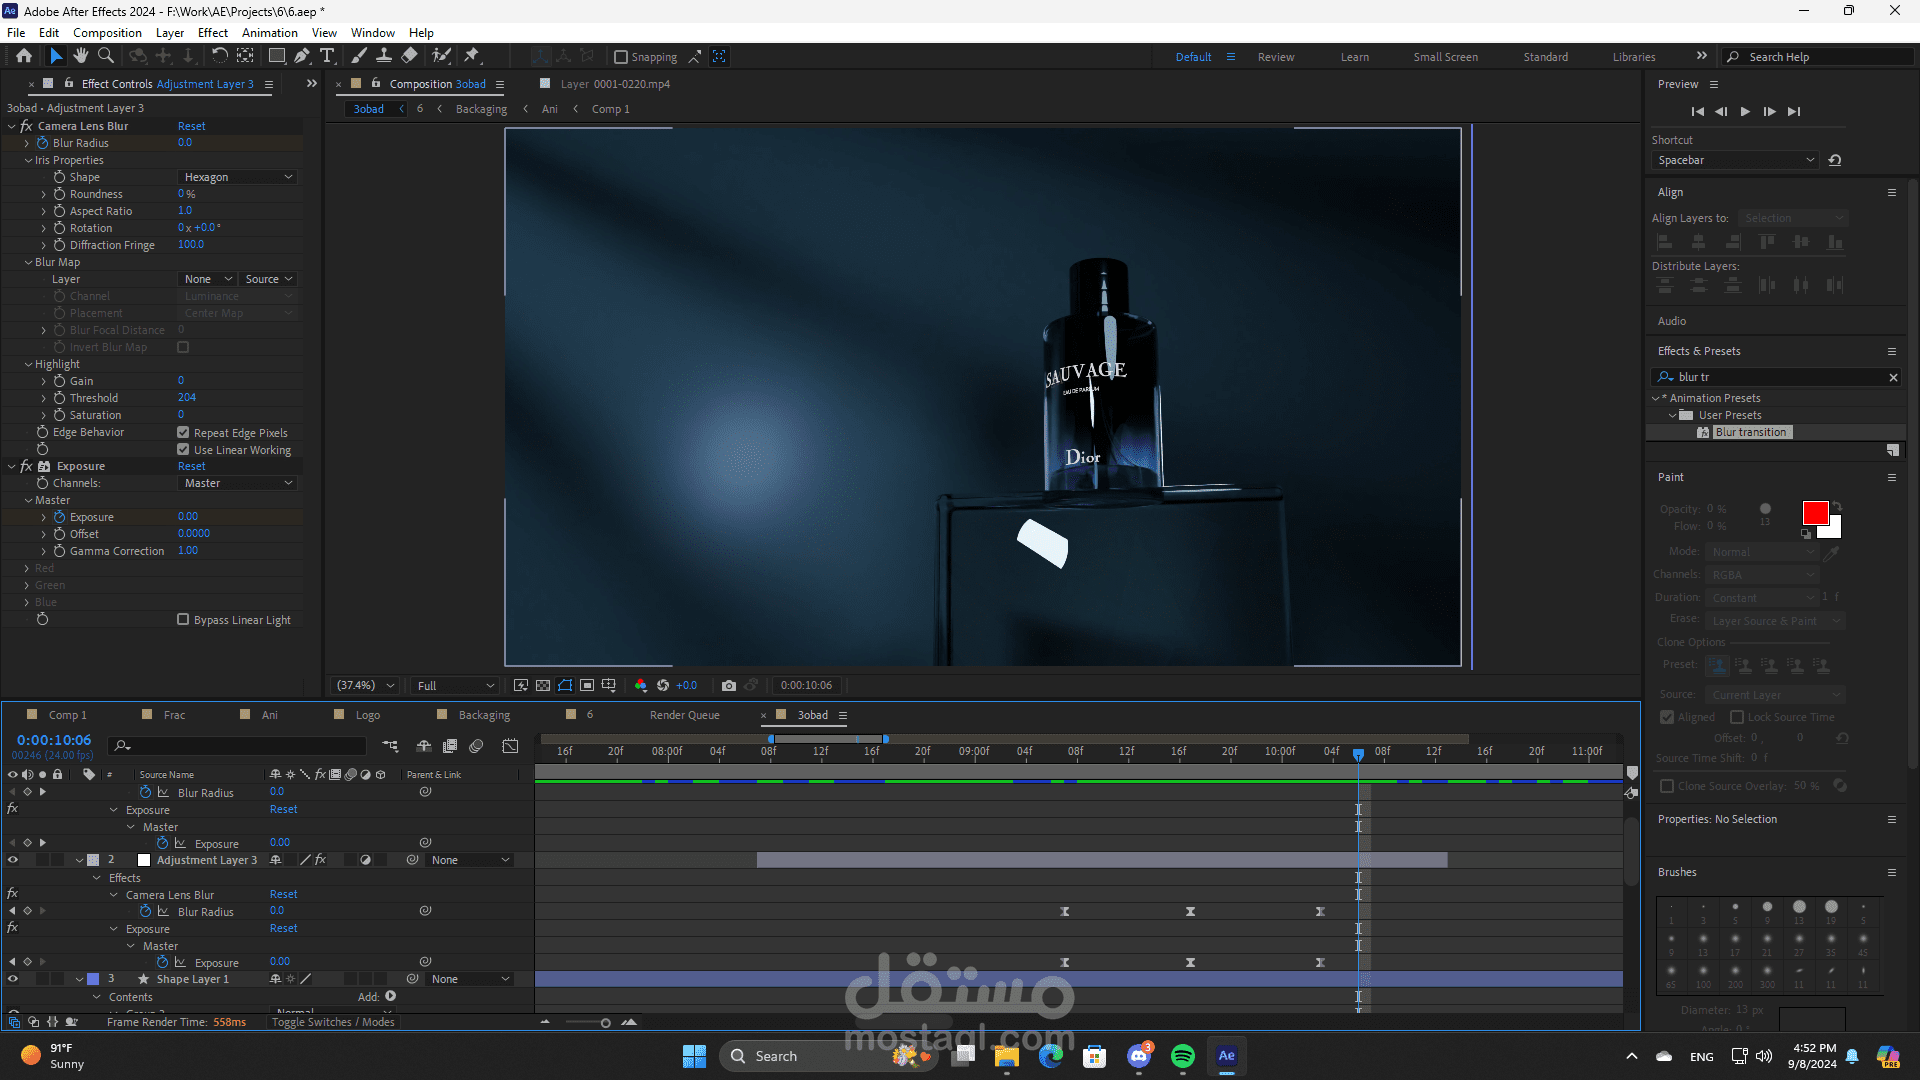Viewport: 1920px width, 1080px height.
Task: Open the viewer resolution Full dropdown
Action: coord(455,685)
